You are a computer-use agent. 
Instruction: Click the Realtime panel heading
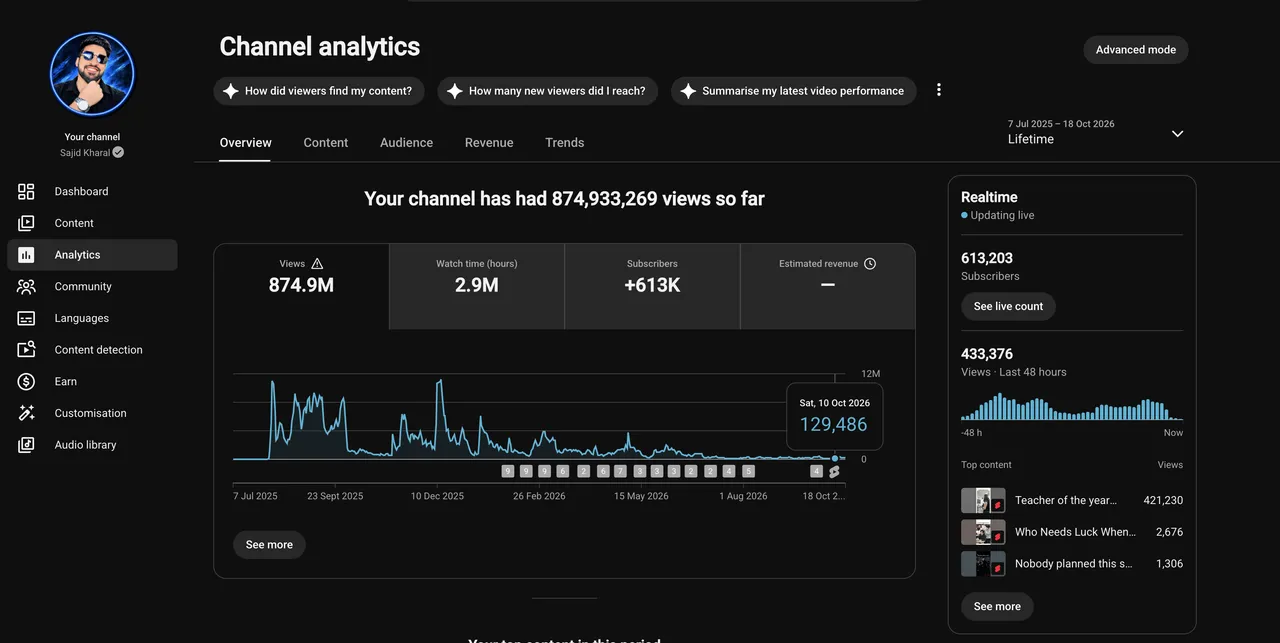click(989, 197)
